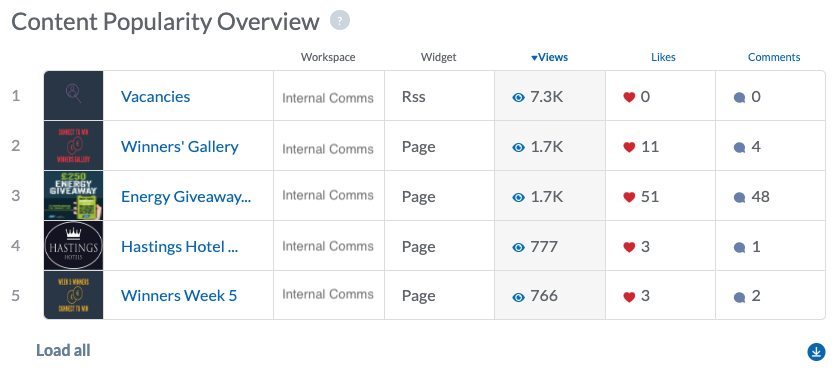The width and height of the screenshot is (840, 371).
Task: Download the content popularity report
Action: [x=816, y=352]
